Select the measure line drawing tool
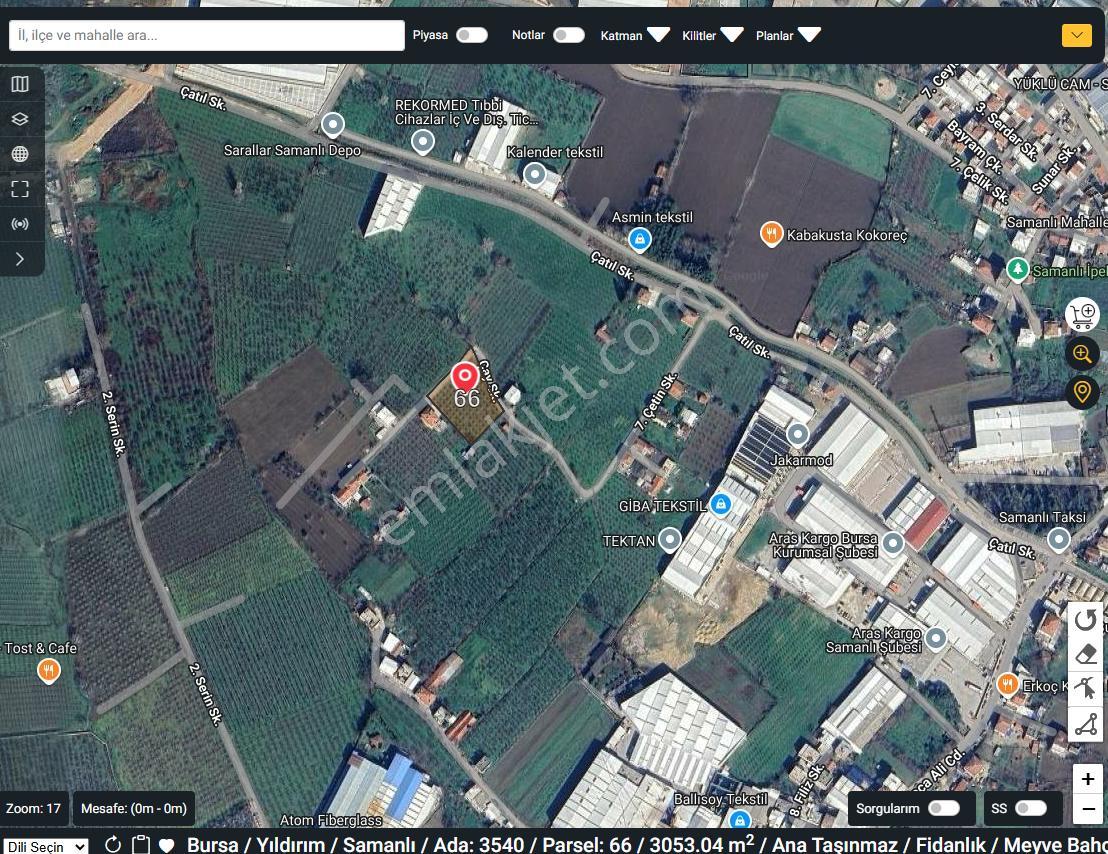The height and width of the screenshot is (854, 1108). pyautogui.click(x=1085, y=723)
